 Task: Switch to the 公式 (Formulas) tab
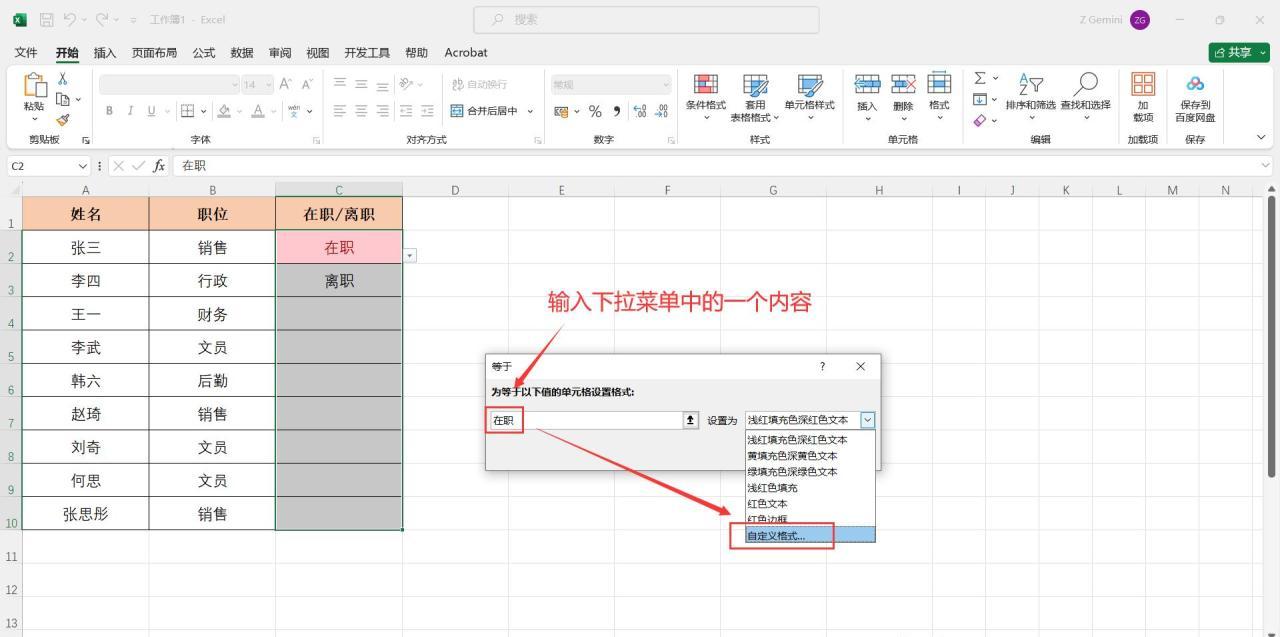click(x=203, y=53)
